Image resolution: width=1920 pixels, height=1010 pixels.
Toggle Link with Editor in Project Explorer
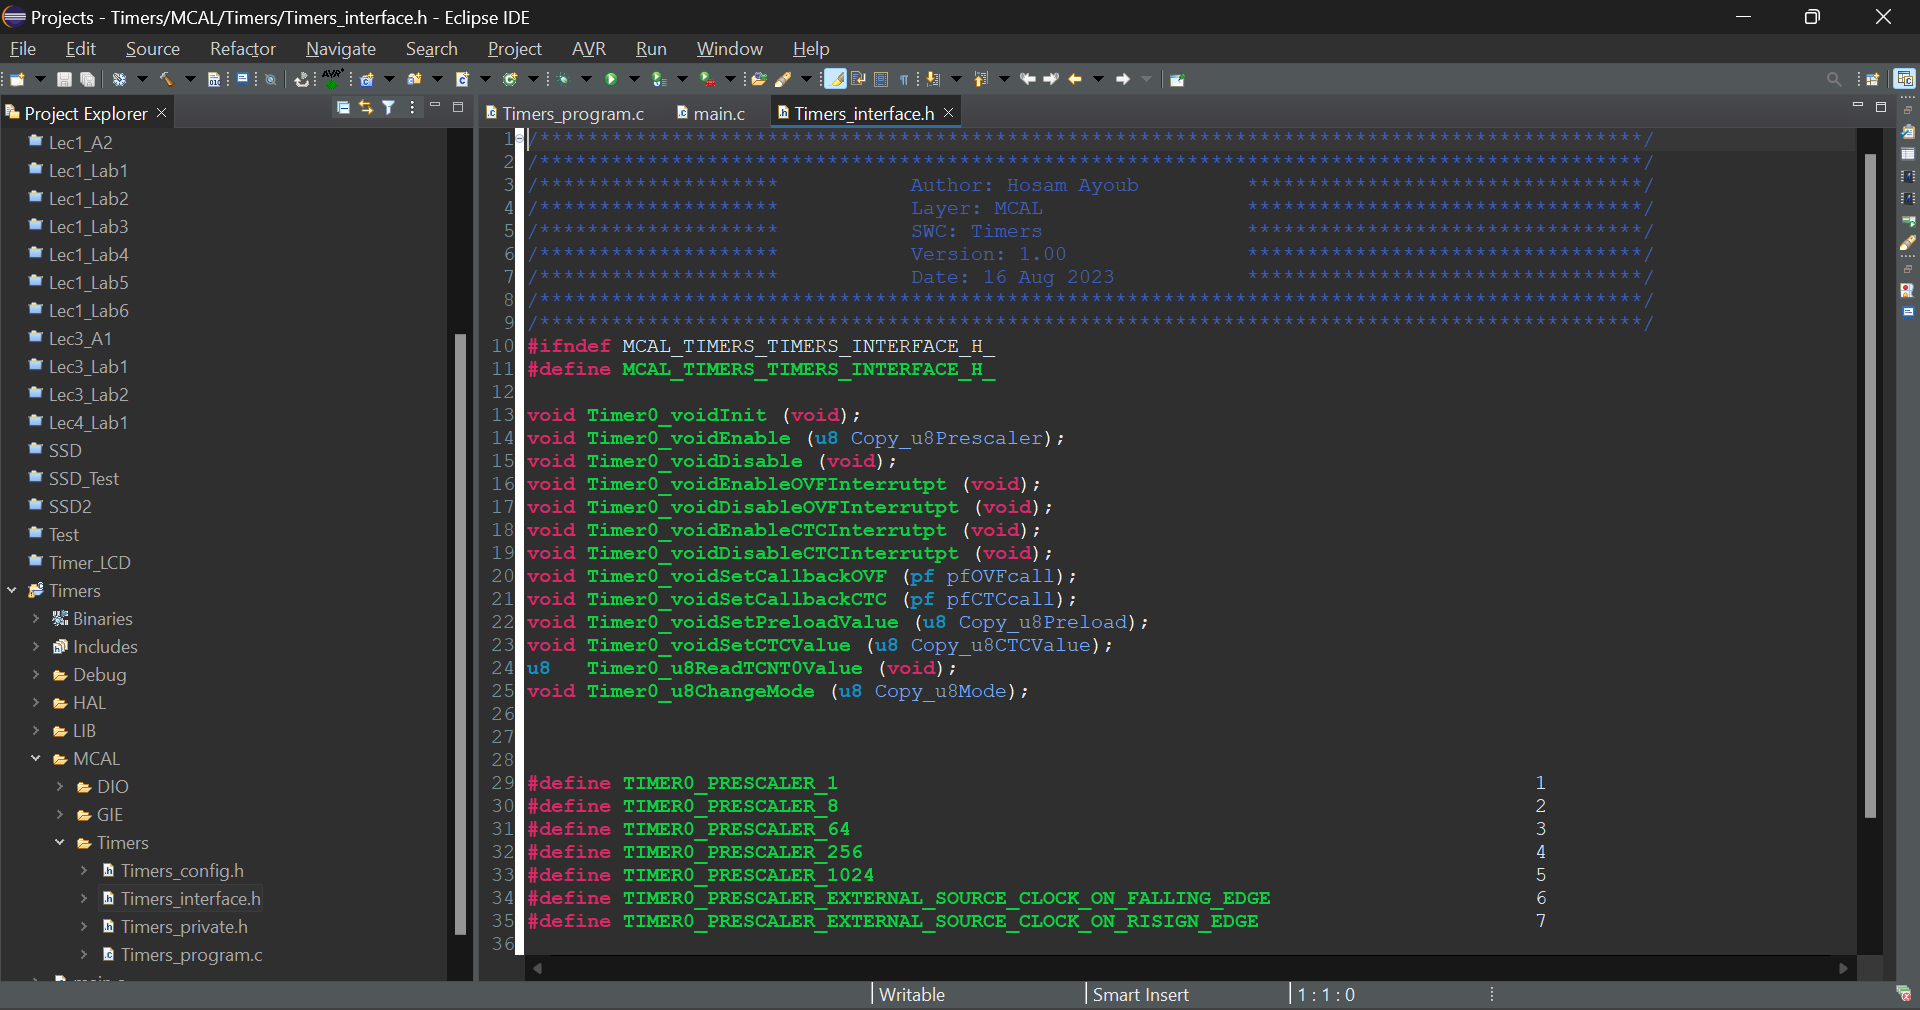coord(366,107)
